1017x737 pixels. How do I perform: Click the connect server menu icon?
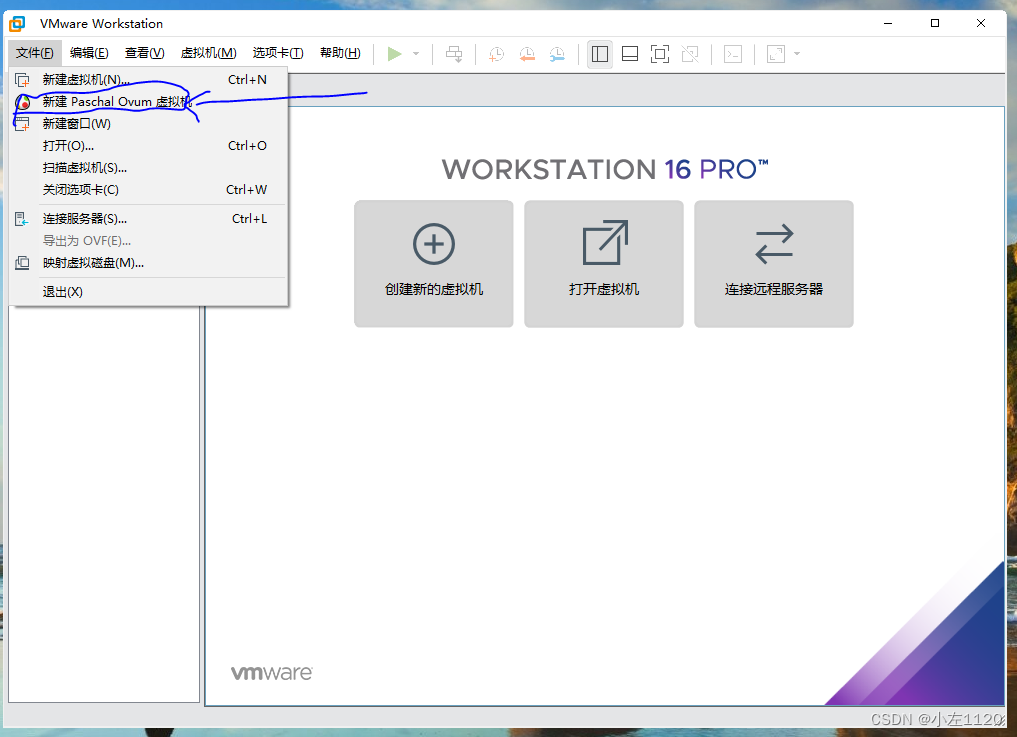[x=22, y=219]
